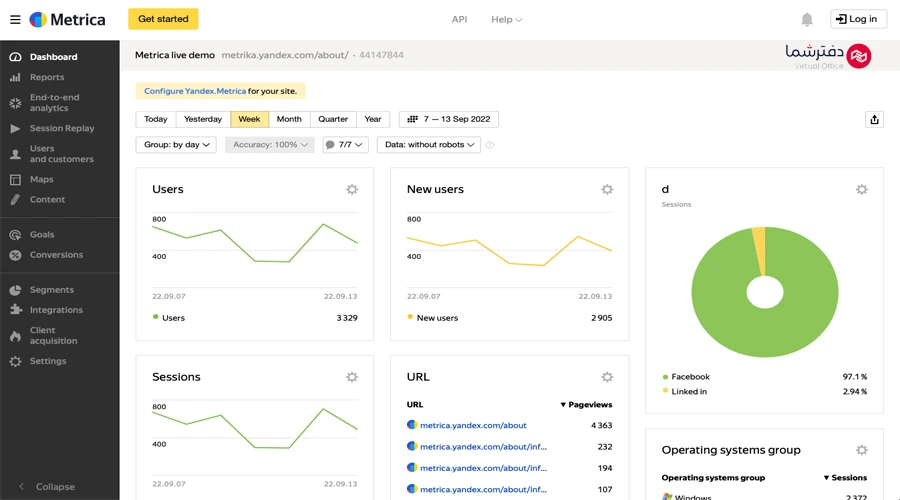The image size is (900, 500).
Task: Expand the Help dropdown
Action: pos(506,20)
